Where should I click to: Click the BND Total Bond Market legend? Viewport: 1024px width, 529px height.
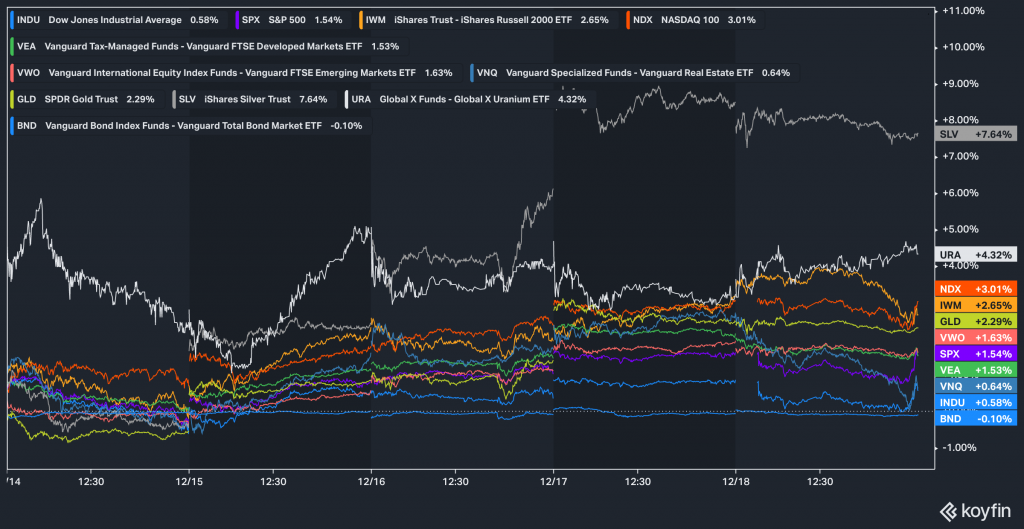coord(186,126)
